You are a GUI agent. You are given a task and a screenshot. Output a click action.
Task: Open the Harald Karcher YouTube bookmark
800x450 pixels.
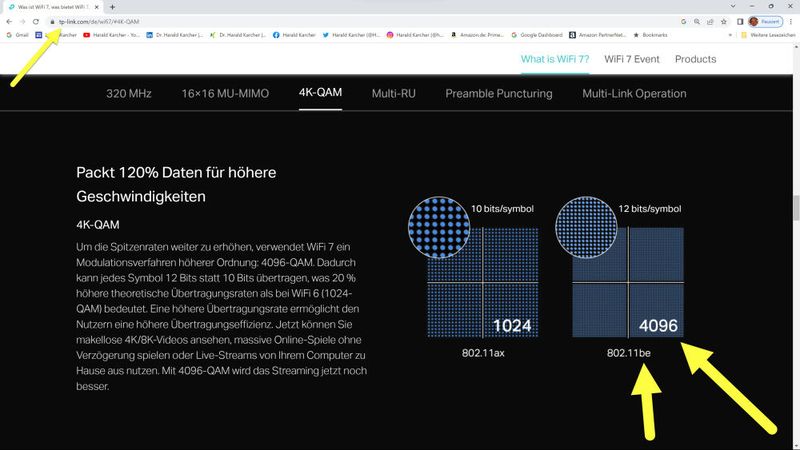[111, 35]
